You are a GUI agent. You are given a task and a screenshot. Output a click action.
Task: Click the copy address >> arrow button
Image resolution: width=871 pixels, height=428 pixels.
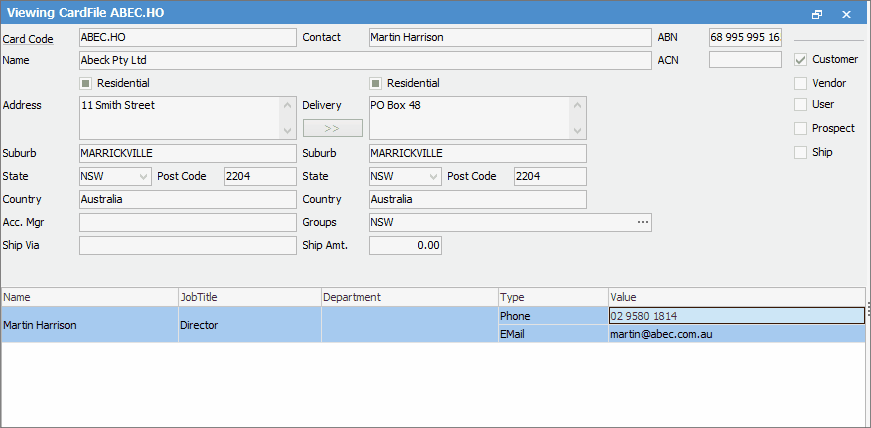(x=332, y=128)
